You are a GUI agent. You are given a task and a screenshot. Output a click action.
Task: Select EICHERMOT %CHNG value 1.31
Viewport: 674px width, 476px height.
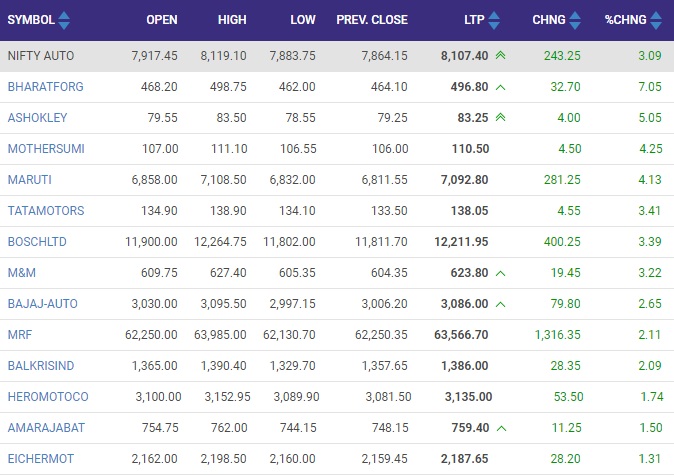click(650, 458)
